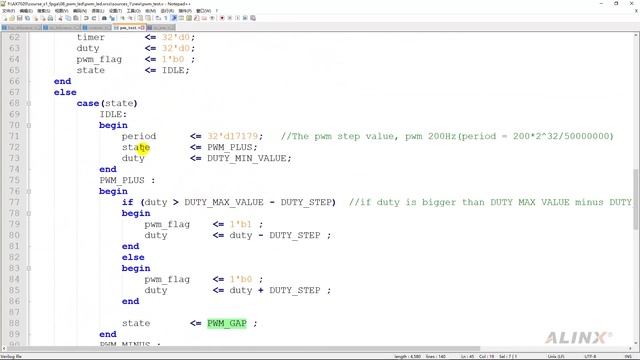This screenshot has height=360, width=640.
Task: Click the Open file toolbar icon
Action: [x=12, y=18]
